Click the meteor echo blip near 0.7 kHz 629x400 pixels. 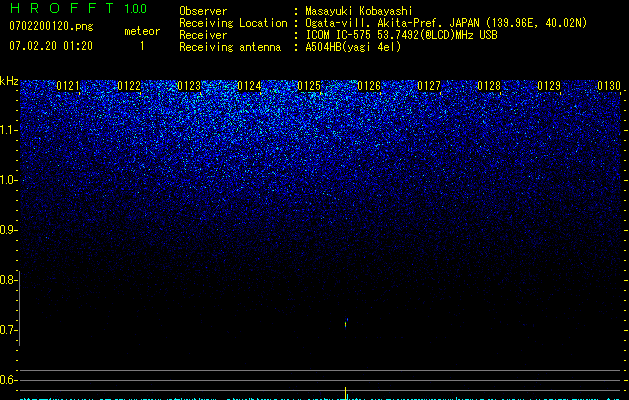[346, 323]
